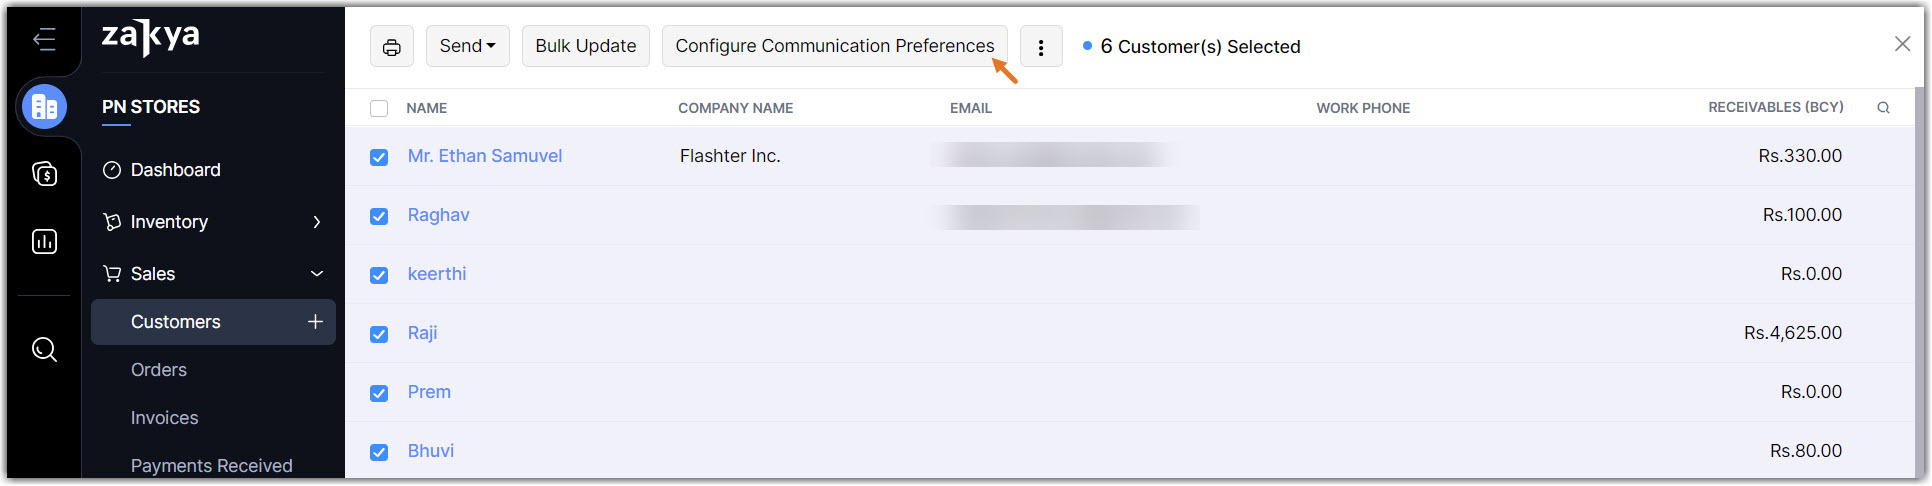Click the print icon button
This screenshot has height=486, width=1932.
pos(392,47)
